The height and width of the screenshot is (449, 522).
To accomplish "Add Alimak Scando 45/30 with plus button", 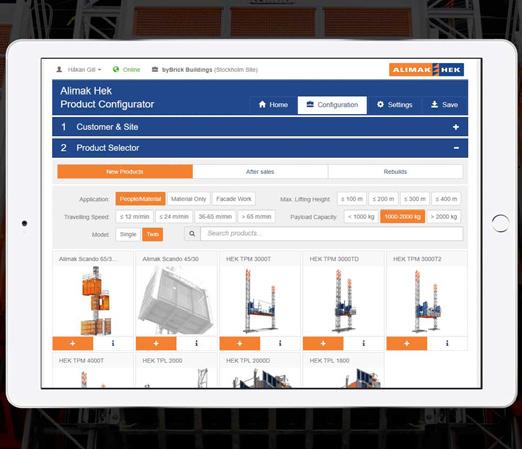I will pyautogui.click(x=156, y=343).
